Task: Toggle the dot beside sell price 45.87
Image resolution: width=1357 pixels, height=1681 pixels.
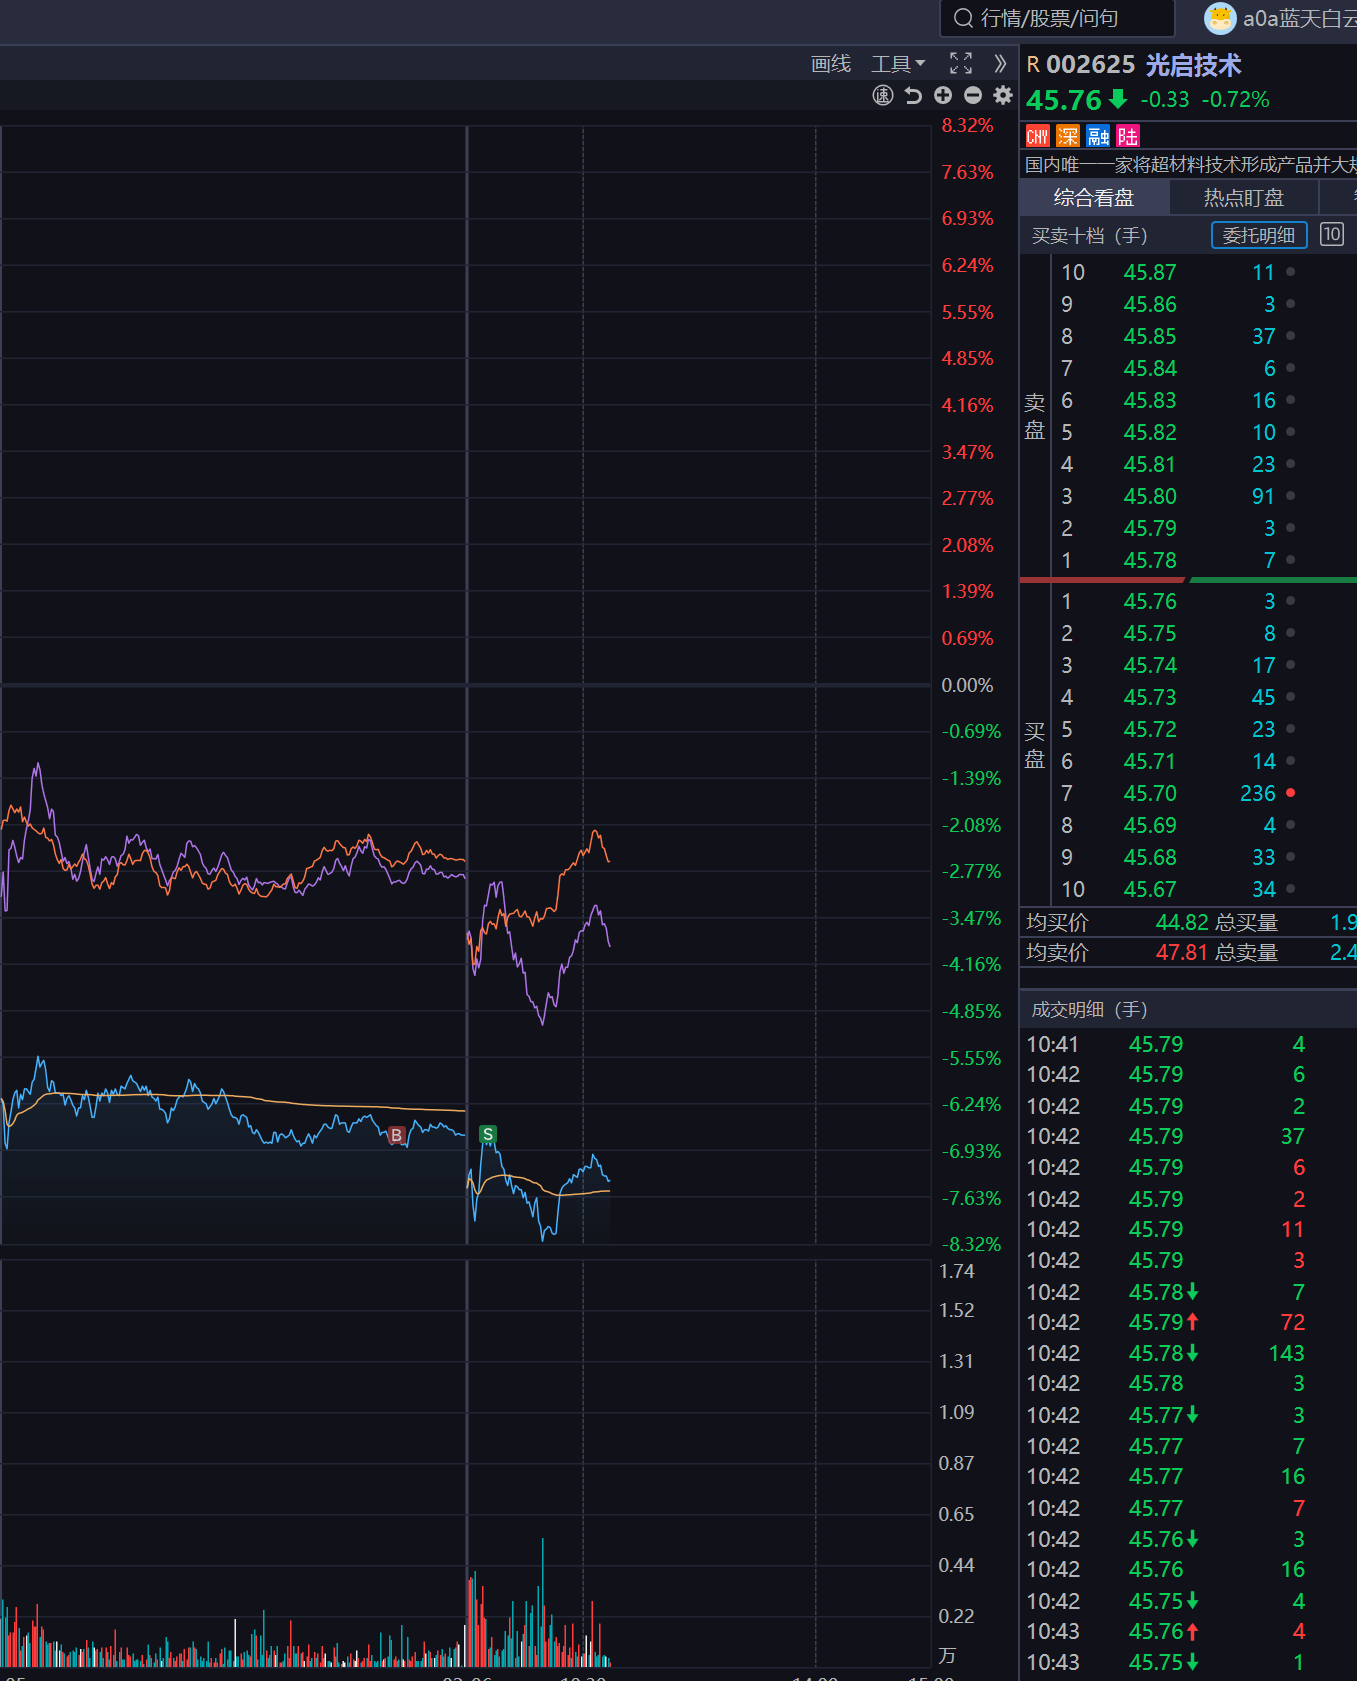Action: (x=1290, y=272)
